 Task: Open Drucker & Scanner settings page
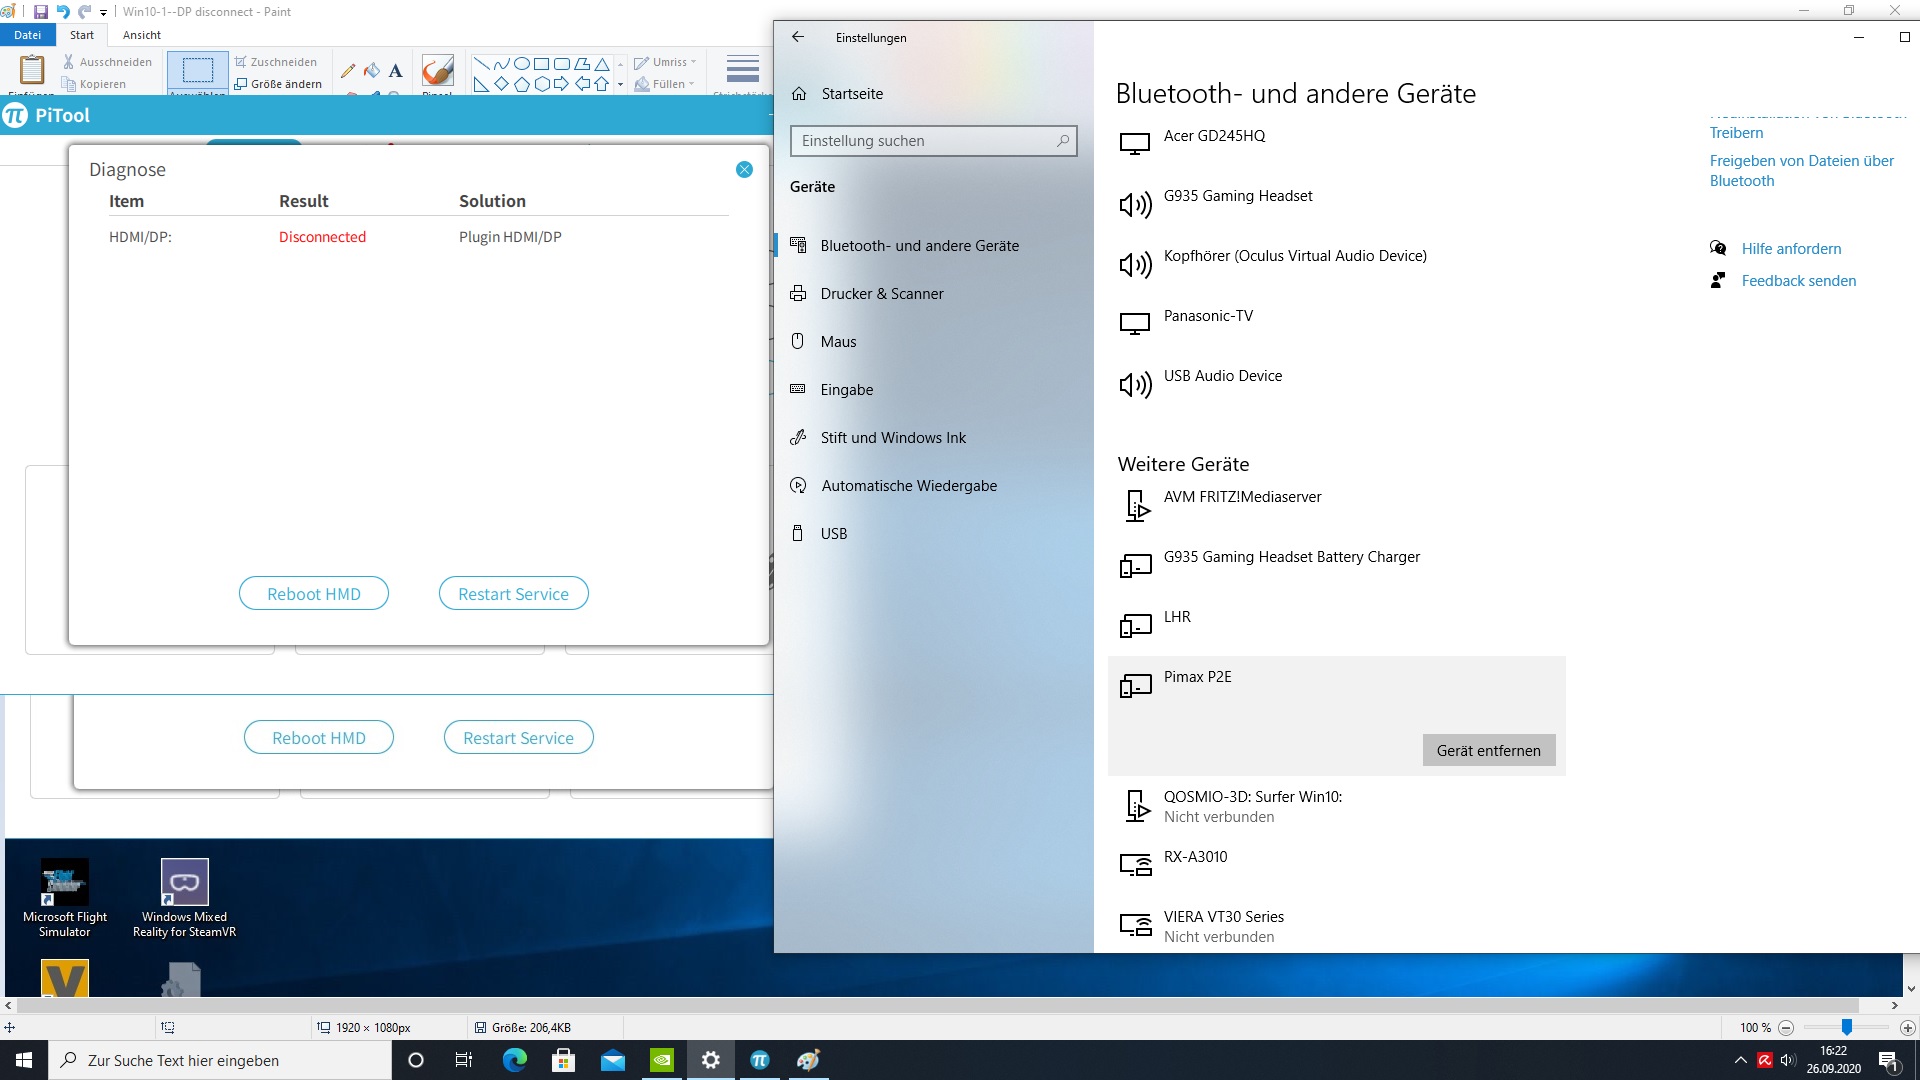[x=881, y=294]
